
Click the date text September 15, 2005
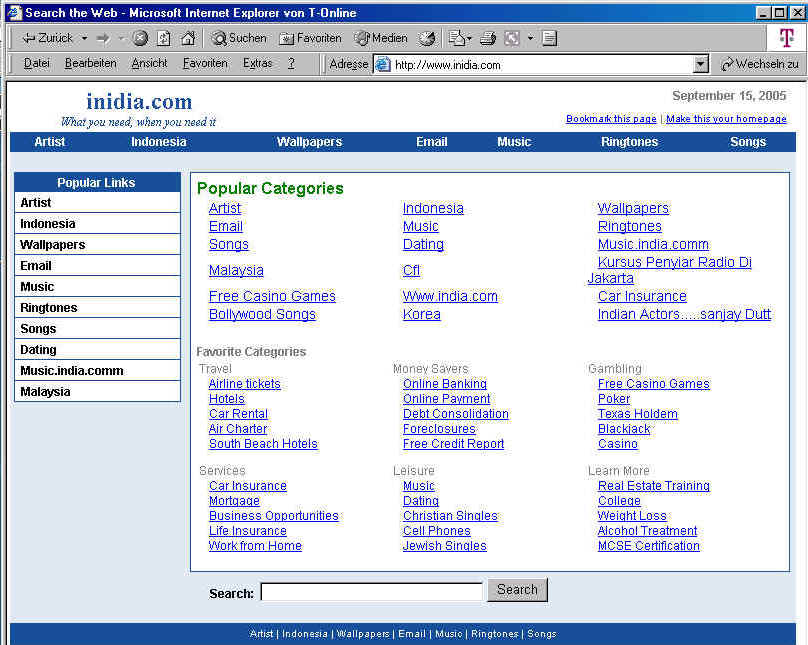pos(729,96)
